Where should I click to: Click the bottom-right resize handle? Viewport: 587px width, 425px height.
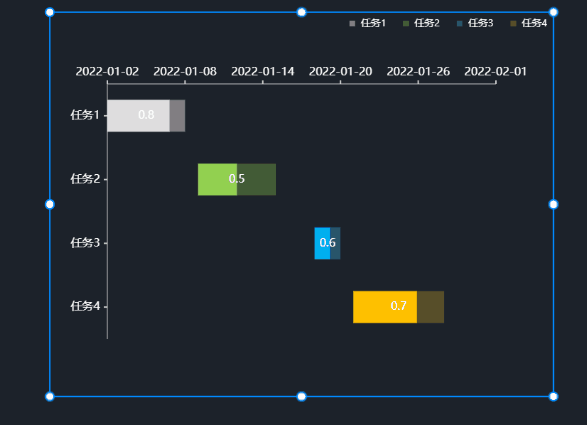[553, 397]
